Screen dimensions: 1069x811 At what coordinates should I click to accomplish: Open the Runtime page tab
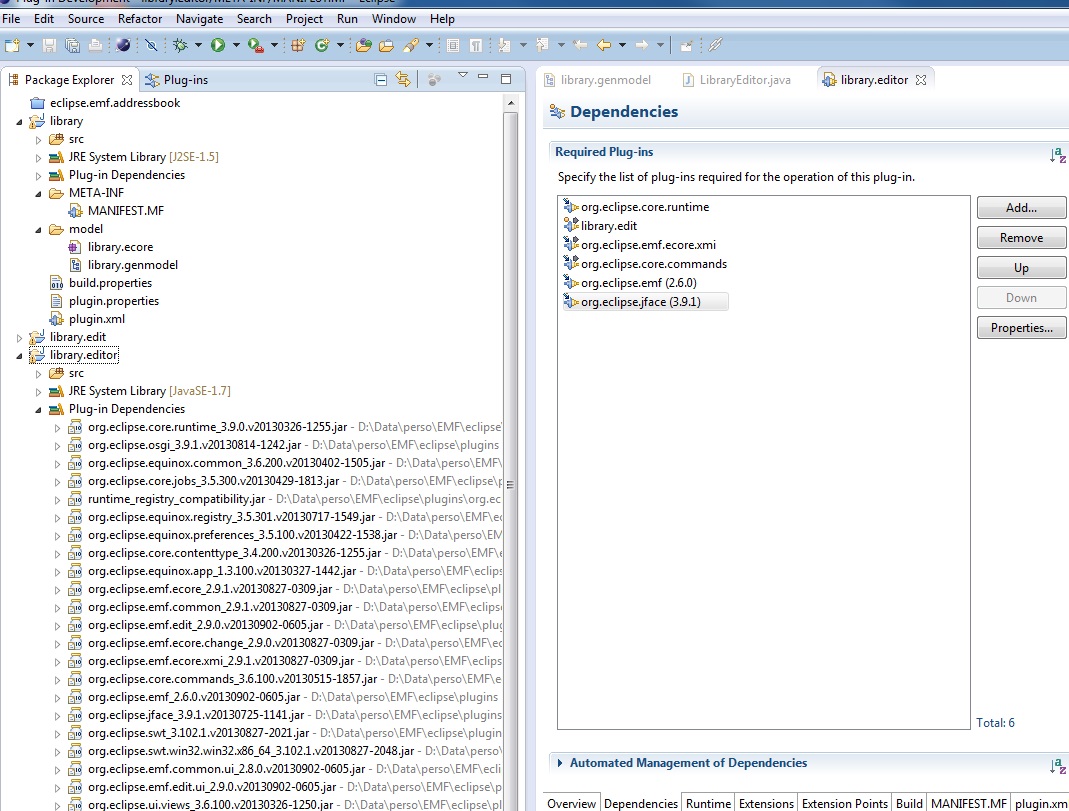click(x=708, y=804)
